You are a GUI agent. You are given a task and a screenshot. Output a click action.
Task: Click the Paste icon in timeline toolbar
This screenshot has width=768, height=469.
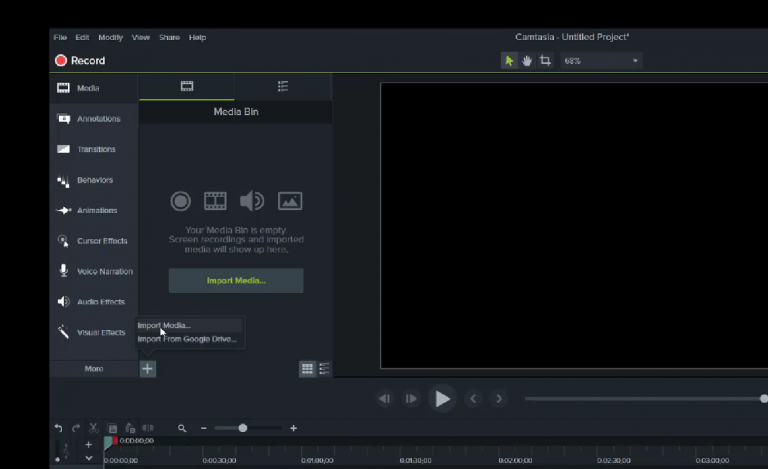point(130,428)
